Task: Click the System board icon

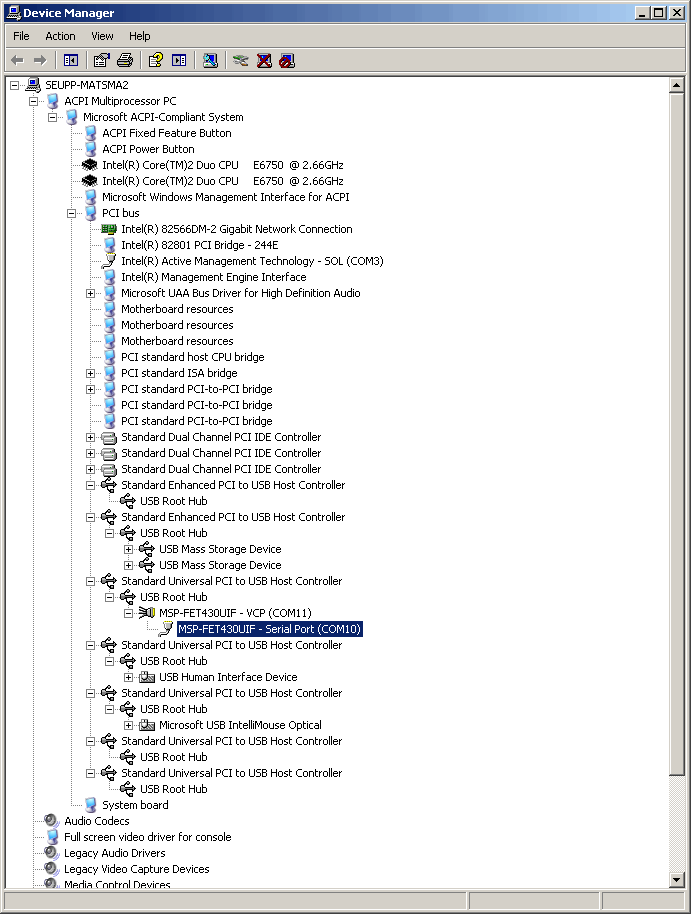Action: coord(90,804)
